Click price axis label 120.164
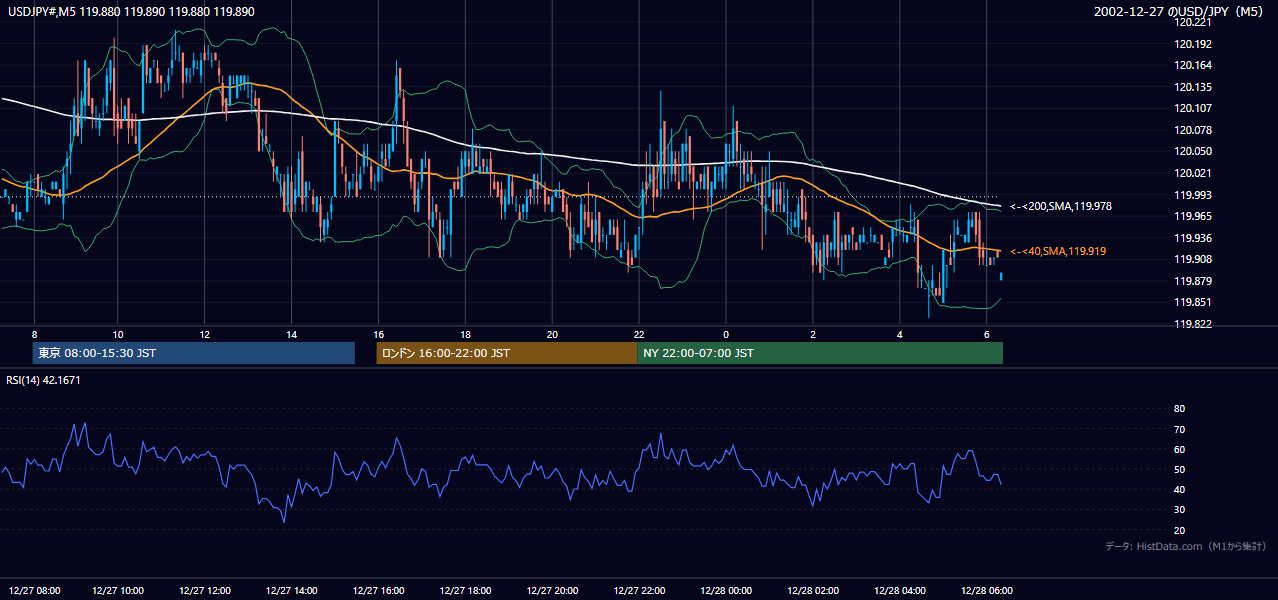This screenshot has width=1278, height=600. coord(1192,65)
